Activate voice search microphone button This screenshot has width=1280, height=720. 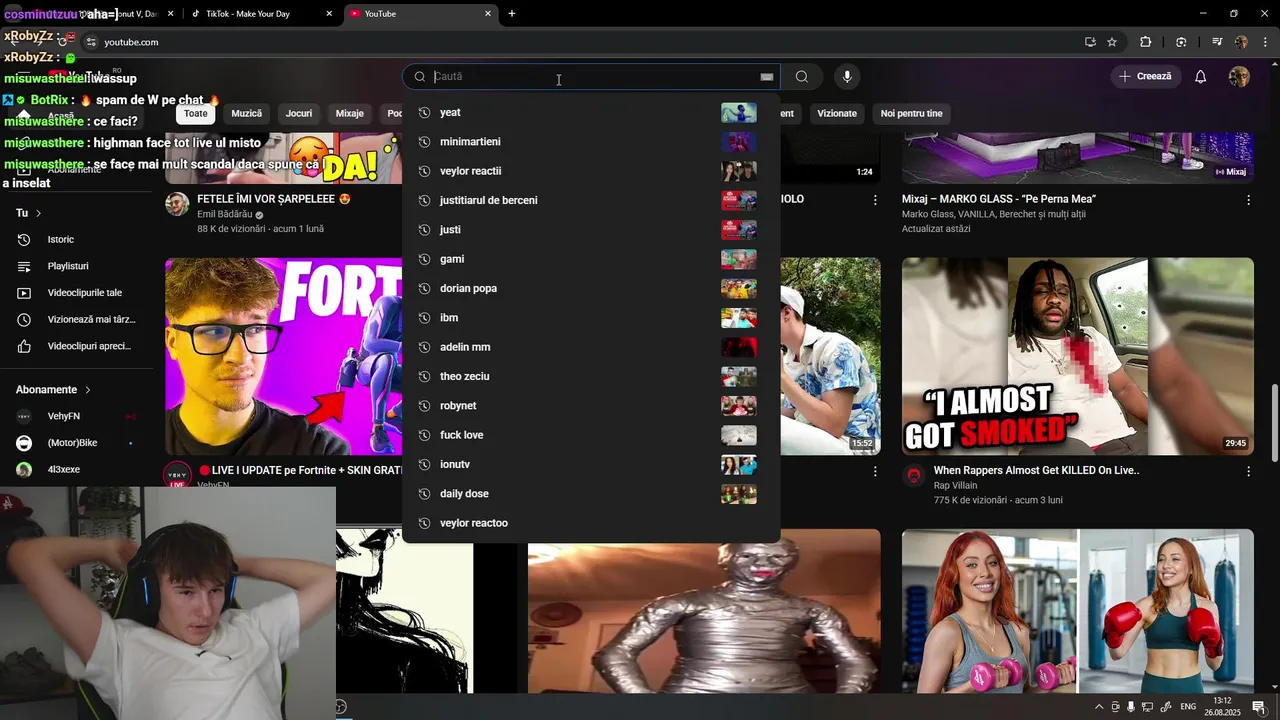click(x=847, y=77)
